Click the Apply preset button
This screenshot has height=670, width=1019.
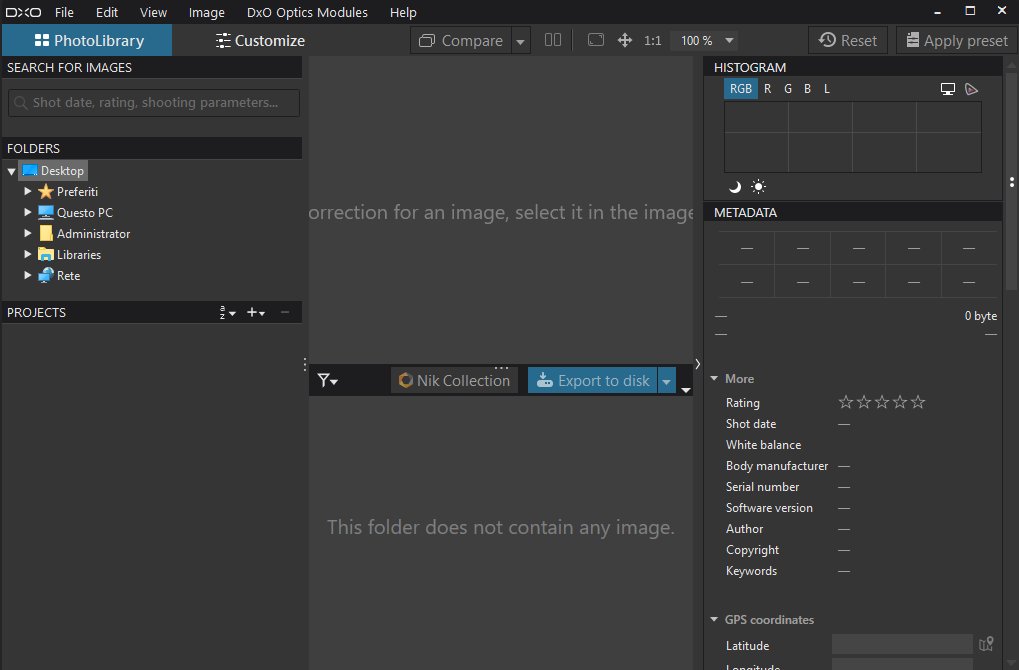click(x=957, y=40)
